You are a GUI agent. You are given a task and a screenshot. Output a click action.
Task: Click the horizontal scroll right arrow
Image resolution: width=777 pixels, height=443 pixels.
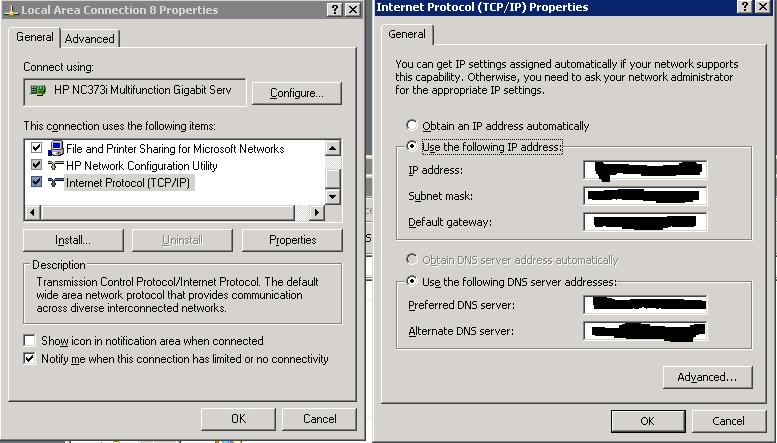click(x=316, y=213)
